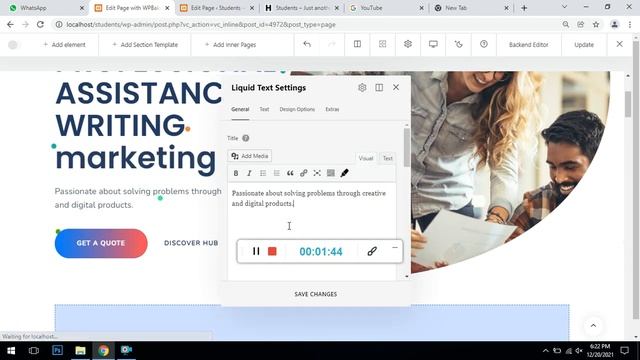This screenshot has height=360, width=640.
Task: Click Add Media button
Action: (x=250, y=156)
